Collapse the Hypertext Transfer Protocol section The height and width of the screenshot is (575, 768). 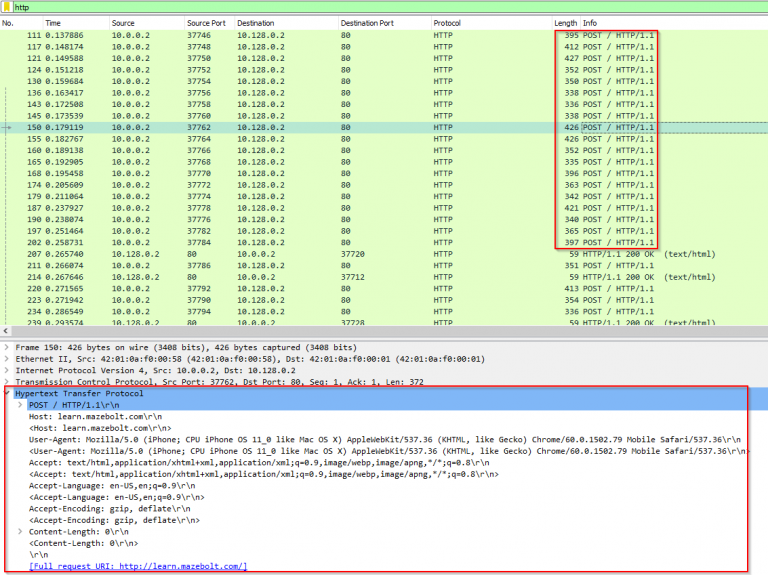click(x=7, y=394)
